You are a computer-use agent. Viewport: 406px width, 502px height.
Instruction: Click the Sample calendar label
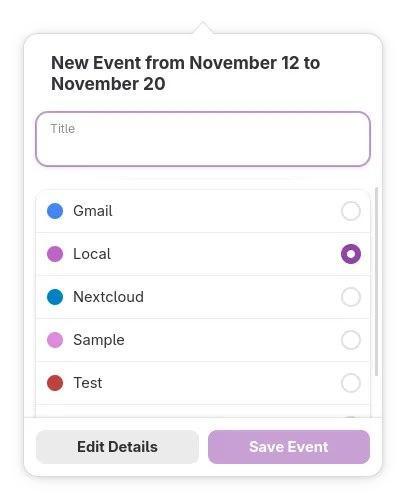click(99, 340)
